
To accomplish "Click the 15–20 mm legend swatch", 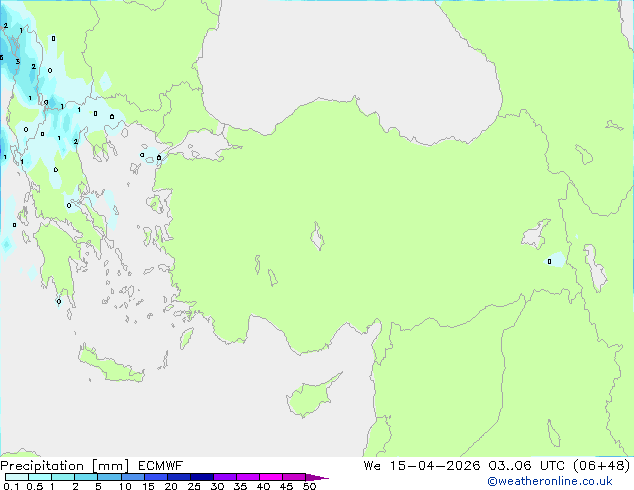I will coord(156,477).
